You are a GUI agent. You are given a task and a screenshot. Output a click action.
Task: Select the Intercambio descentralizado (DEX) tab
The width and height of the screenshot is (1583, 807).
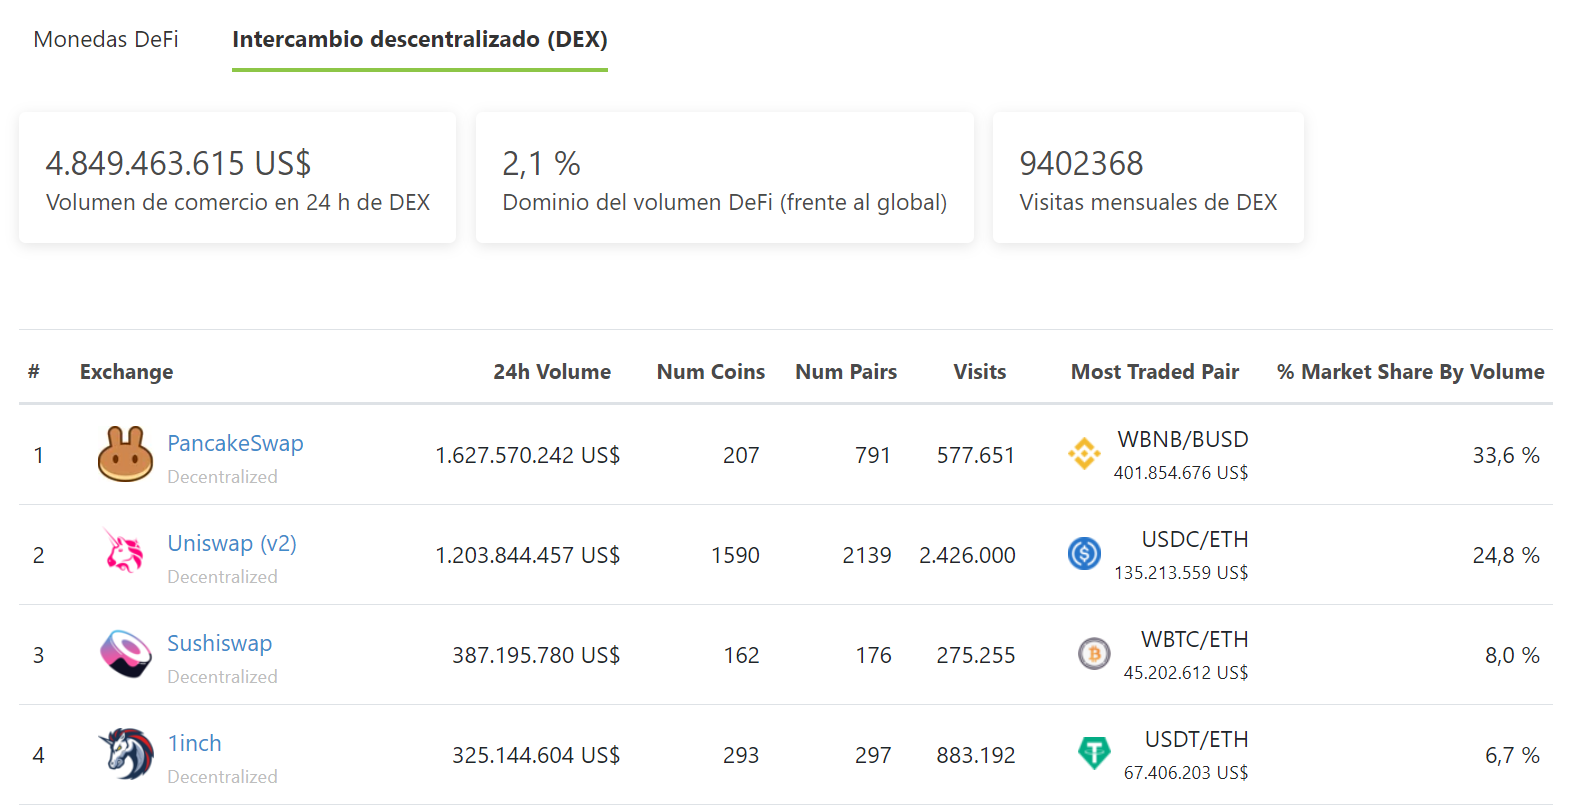click(420, 39)
